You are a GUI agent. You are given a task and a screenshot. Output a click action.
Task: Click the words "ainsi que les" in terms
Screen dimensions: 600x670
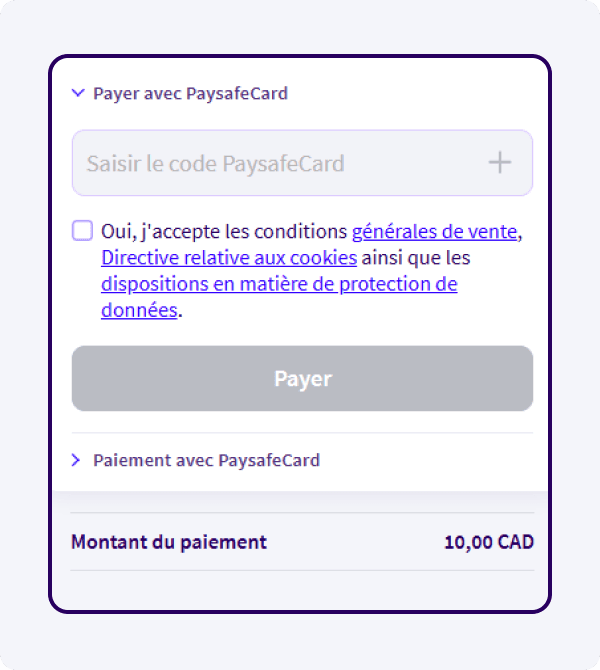[x=416, y=258]
